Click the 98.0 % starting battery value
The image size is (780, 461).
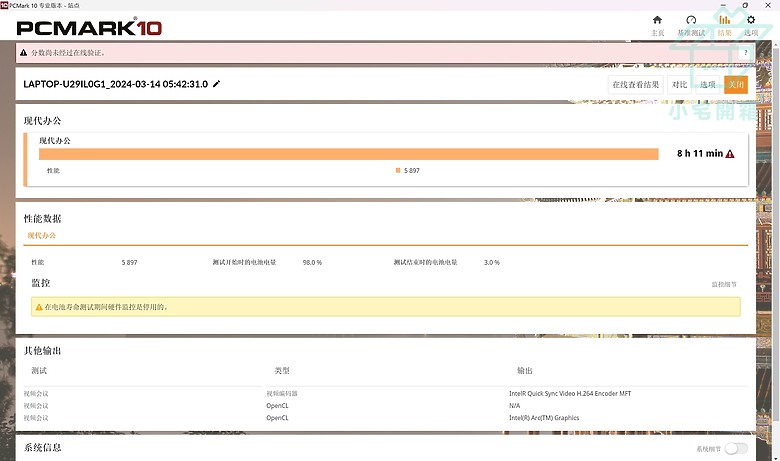pyautogui.click(x=312, y=262)
